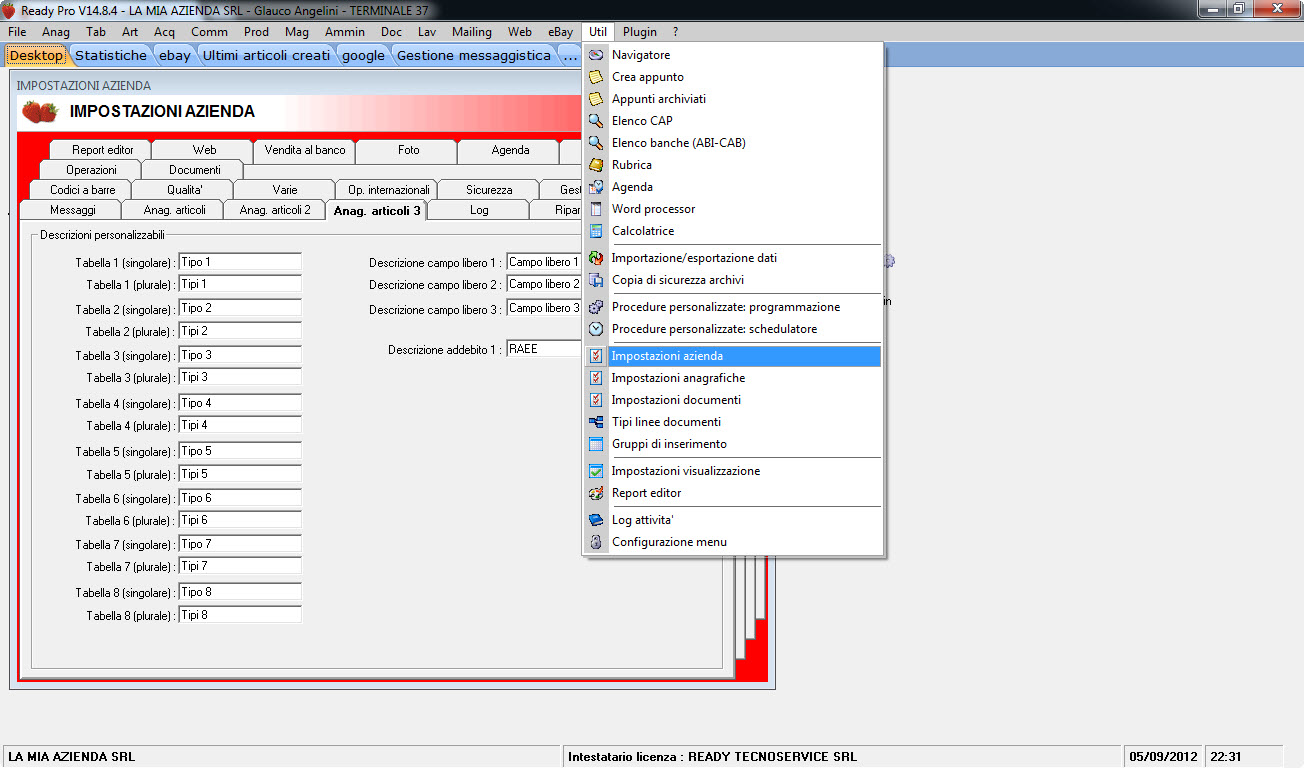
Task: Open the Documenti settings tab
Action: coord(194,170)
